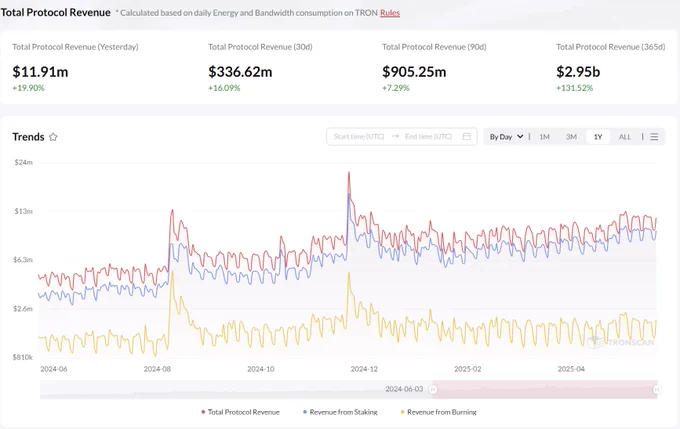
Task: Favorite the Trends chart with star icon
Action: [53, 137]
